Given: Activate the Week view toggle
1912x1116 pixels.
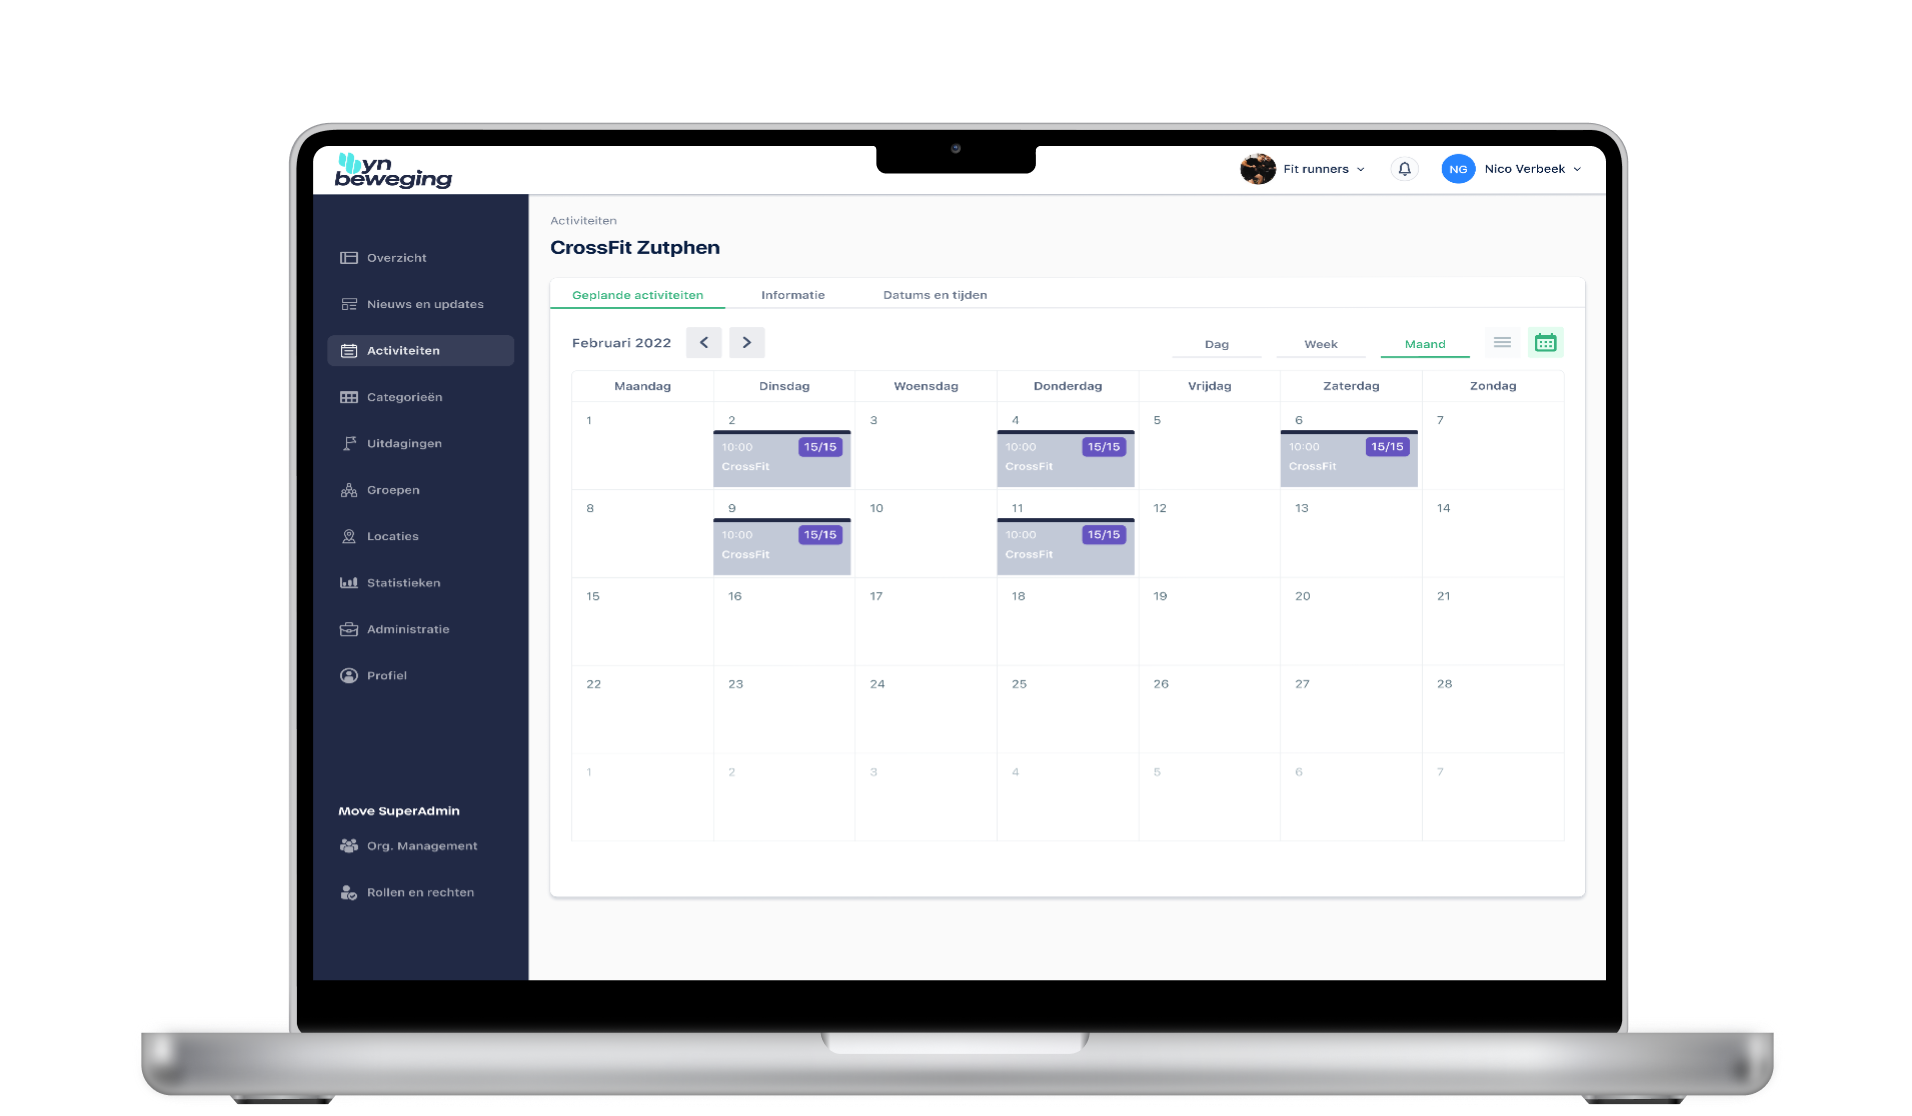Looking at the screenshot, I should tap(1321, 344).
